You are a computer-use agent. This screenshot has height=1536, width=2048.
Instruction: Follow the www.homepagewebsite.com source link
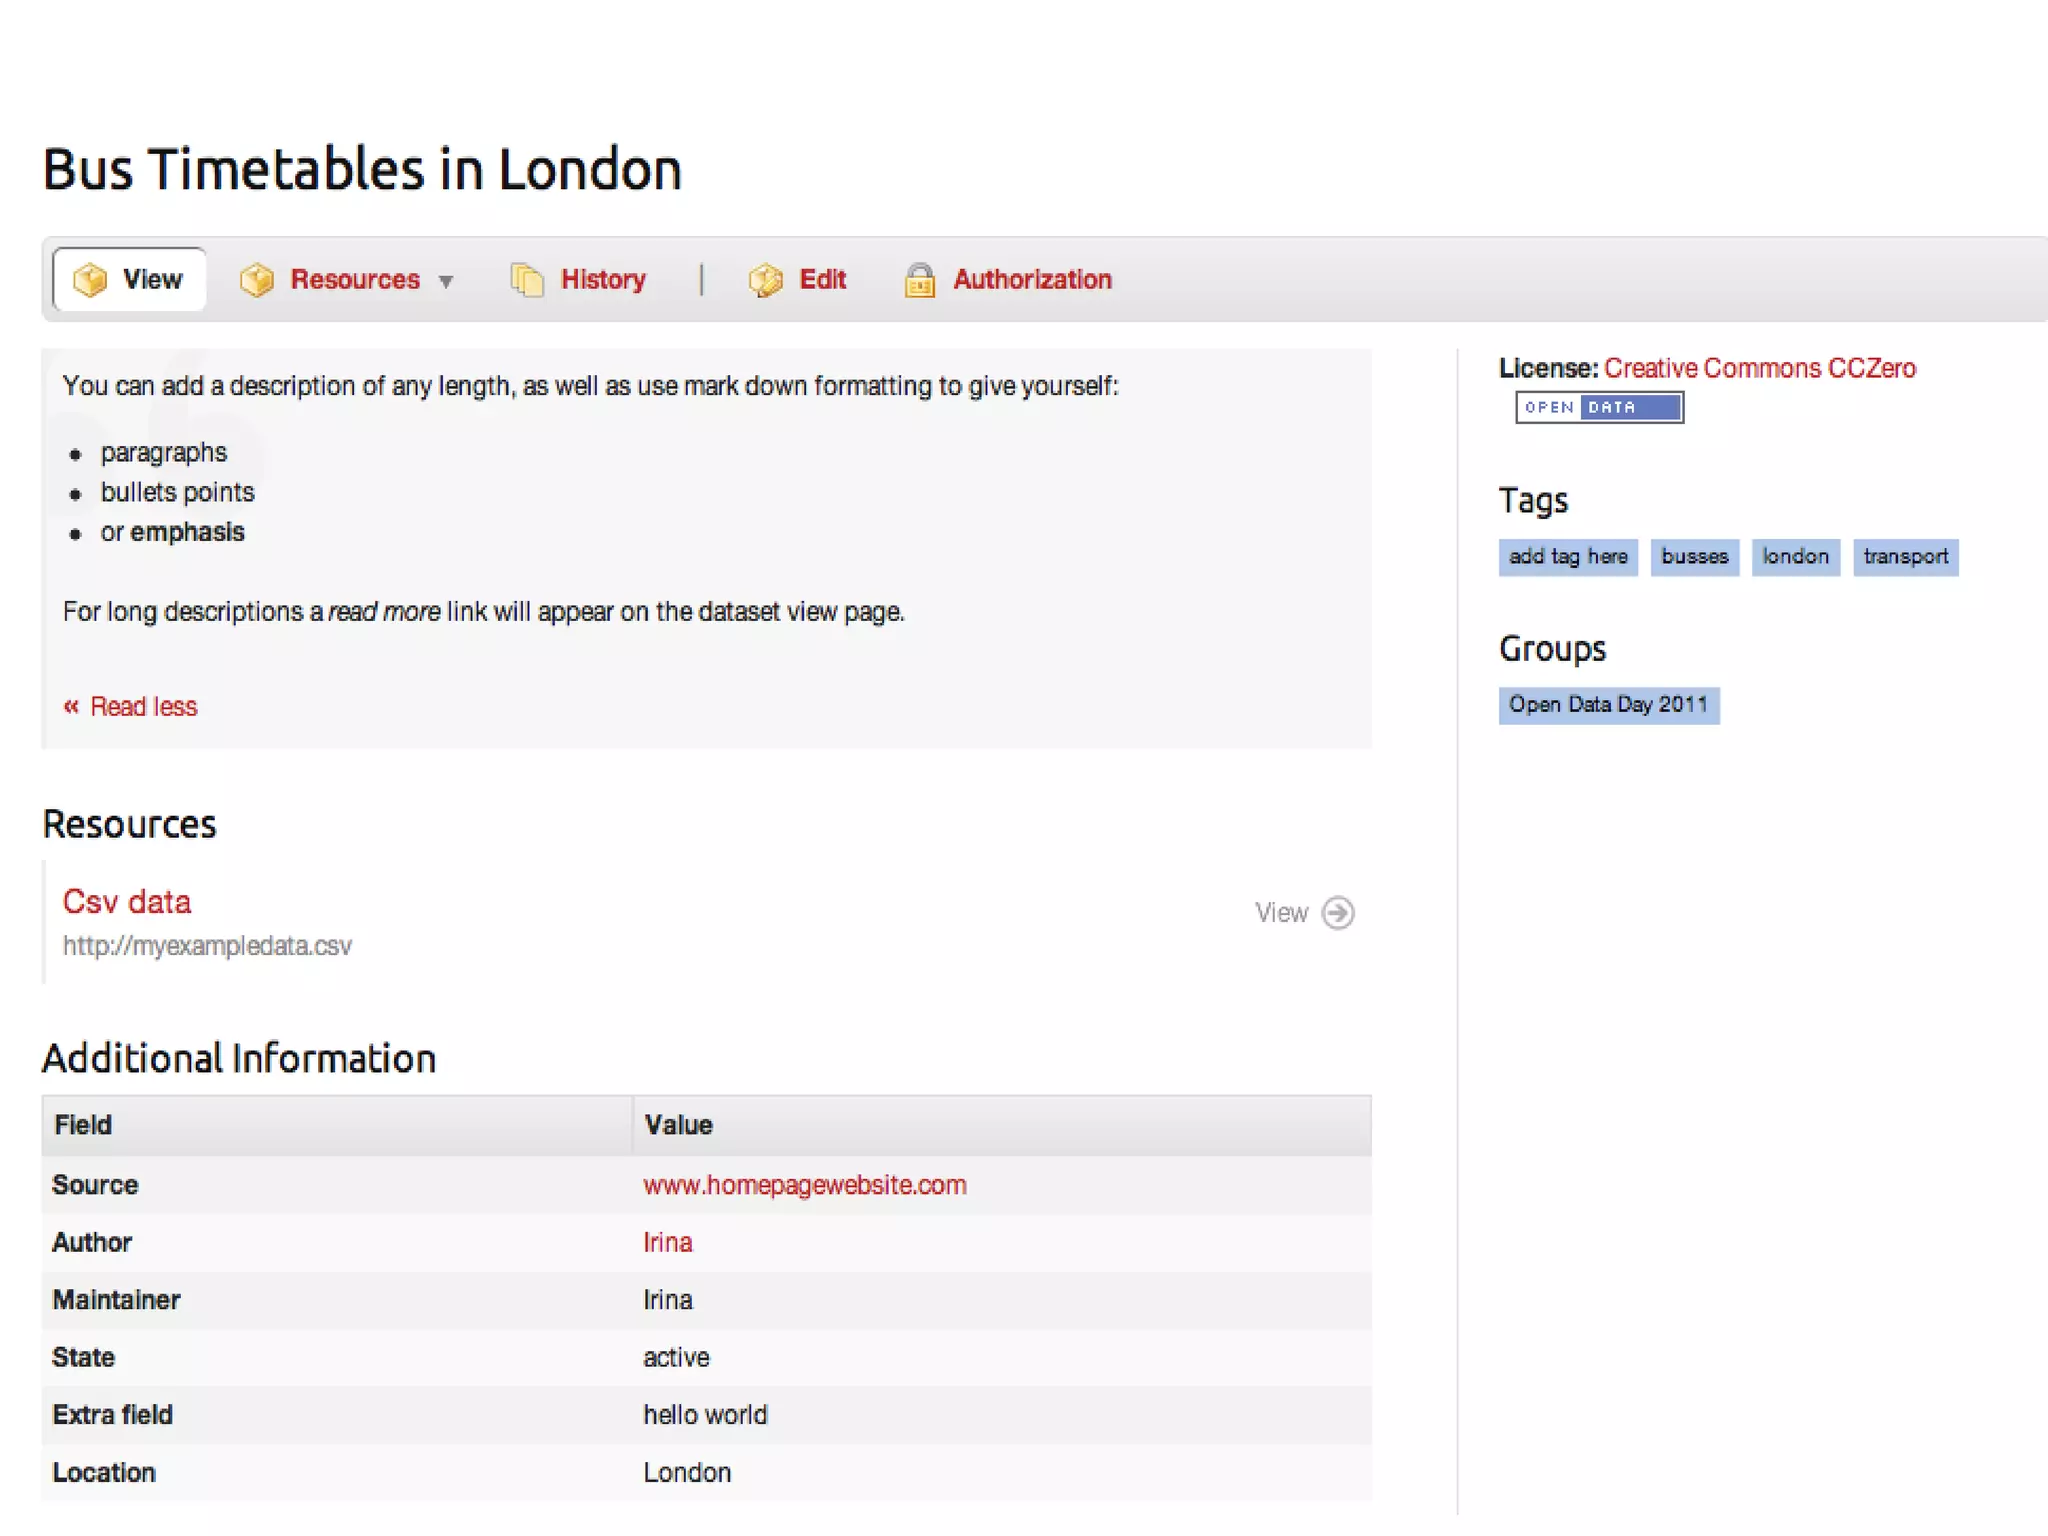[804, 1185]
